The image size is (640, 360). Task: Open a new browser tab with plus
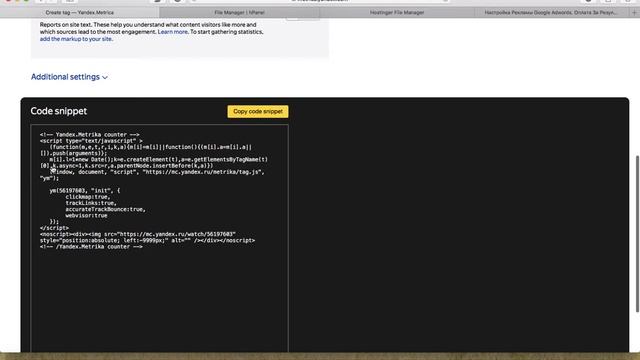coord(634,13)
